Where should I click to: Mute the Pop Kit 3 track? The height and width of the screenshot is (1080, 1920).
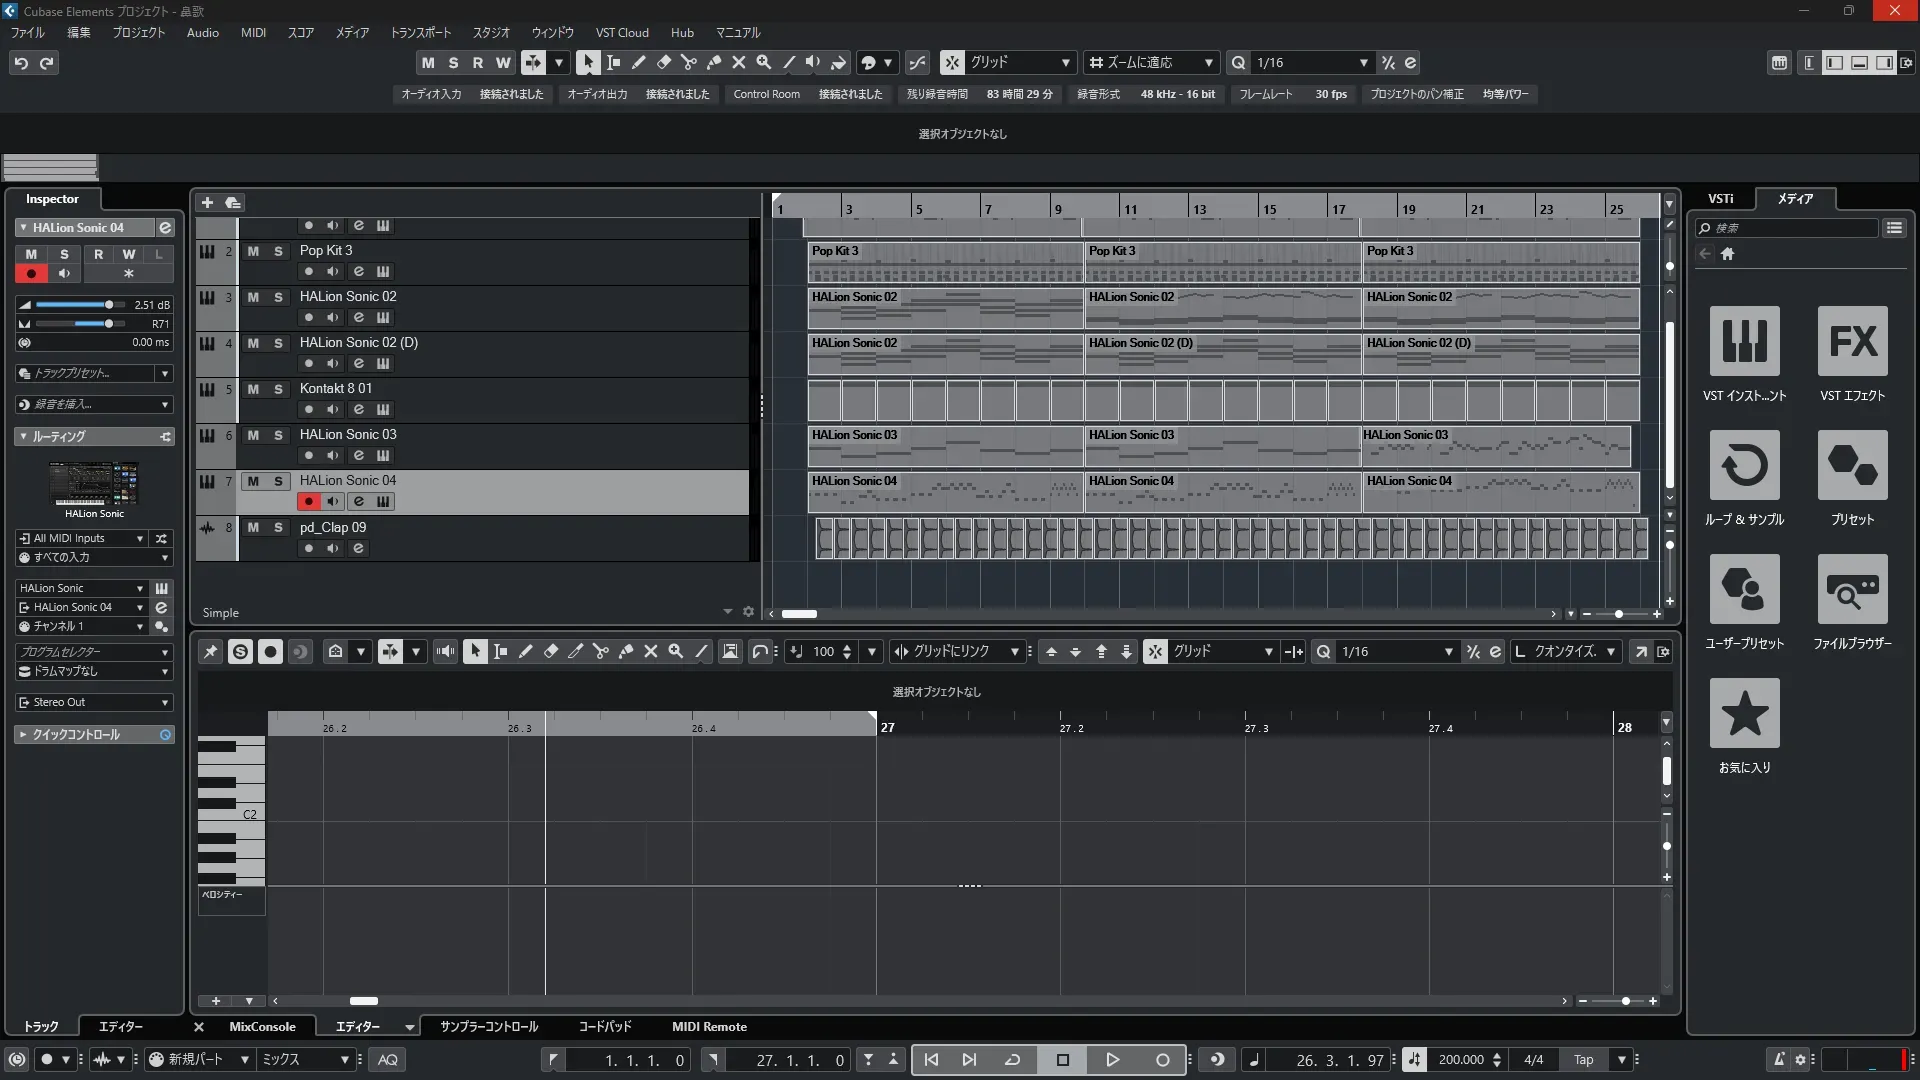click(x=253, y=251)
